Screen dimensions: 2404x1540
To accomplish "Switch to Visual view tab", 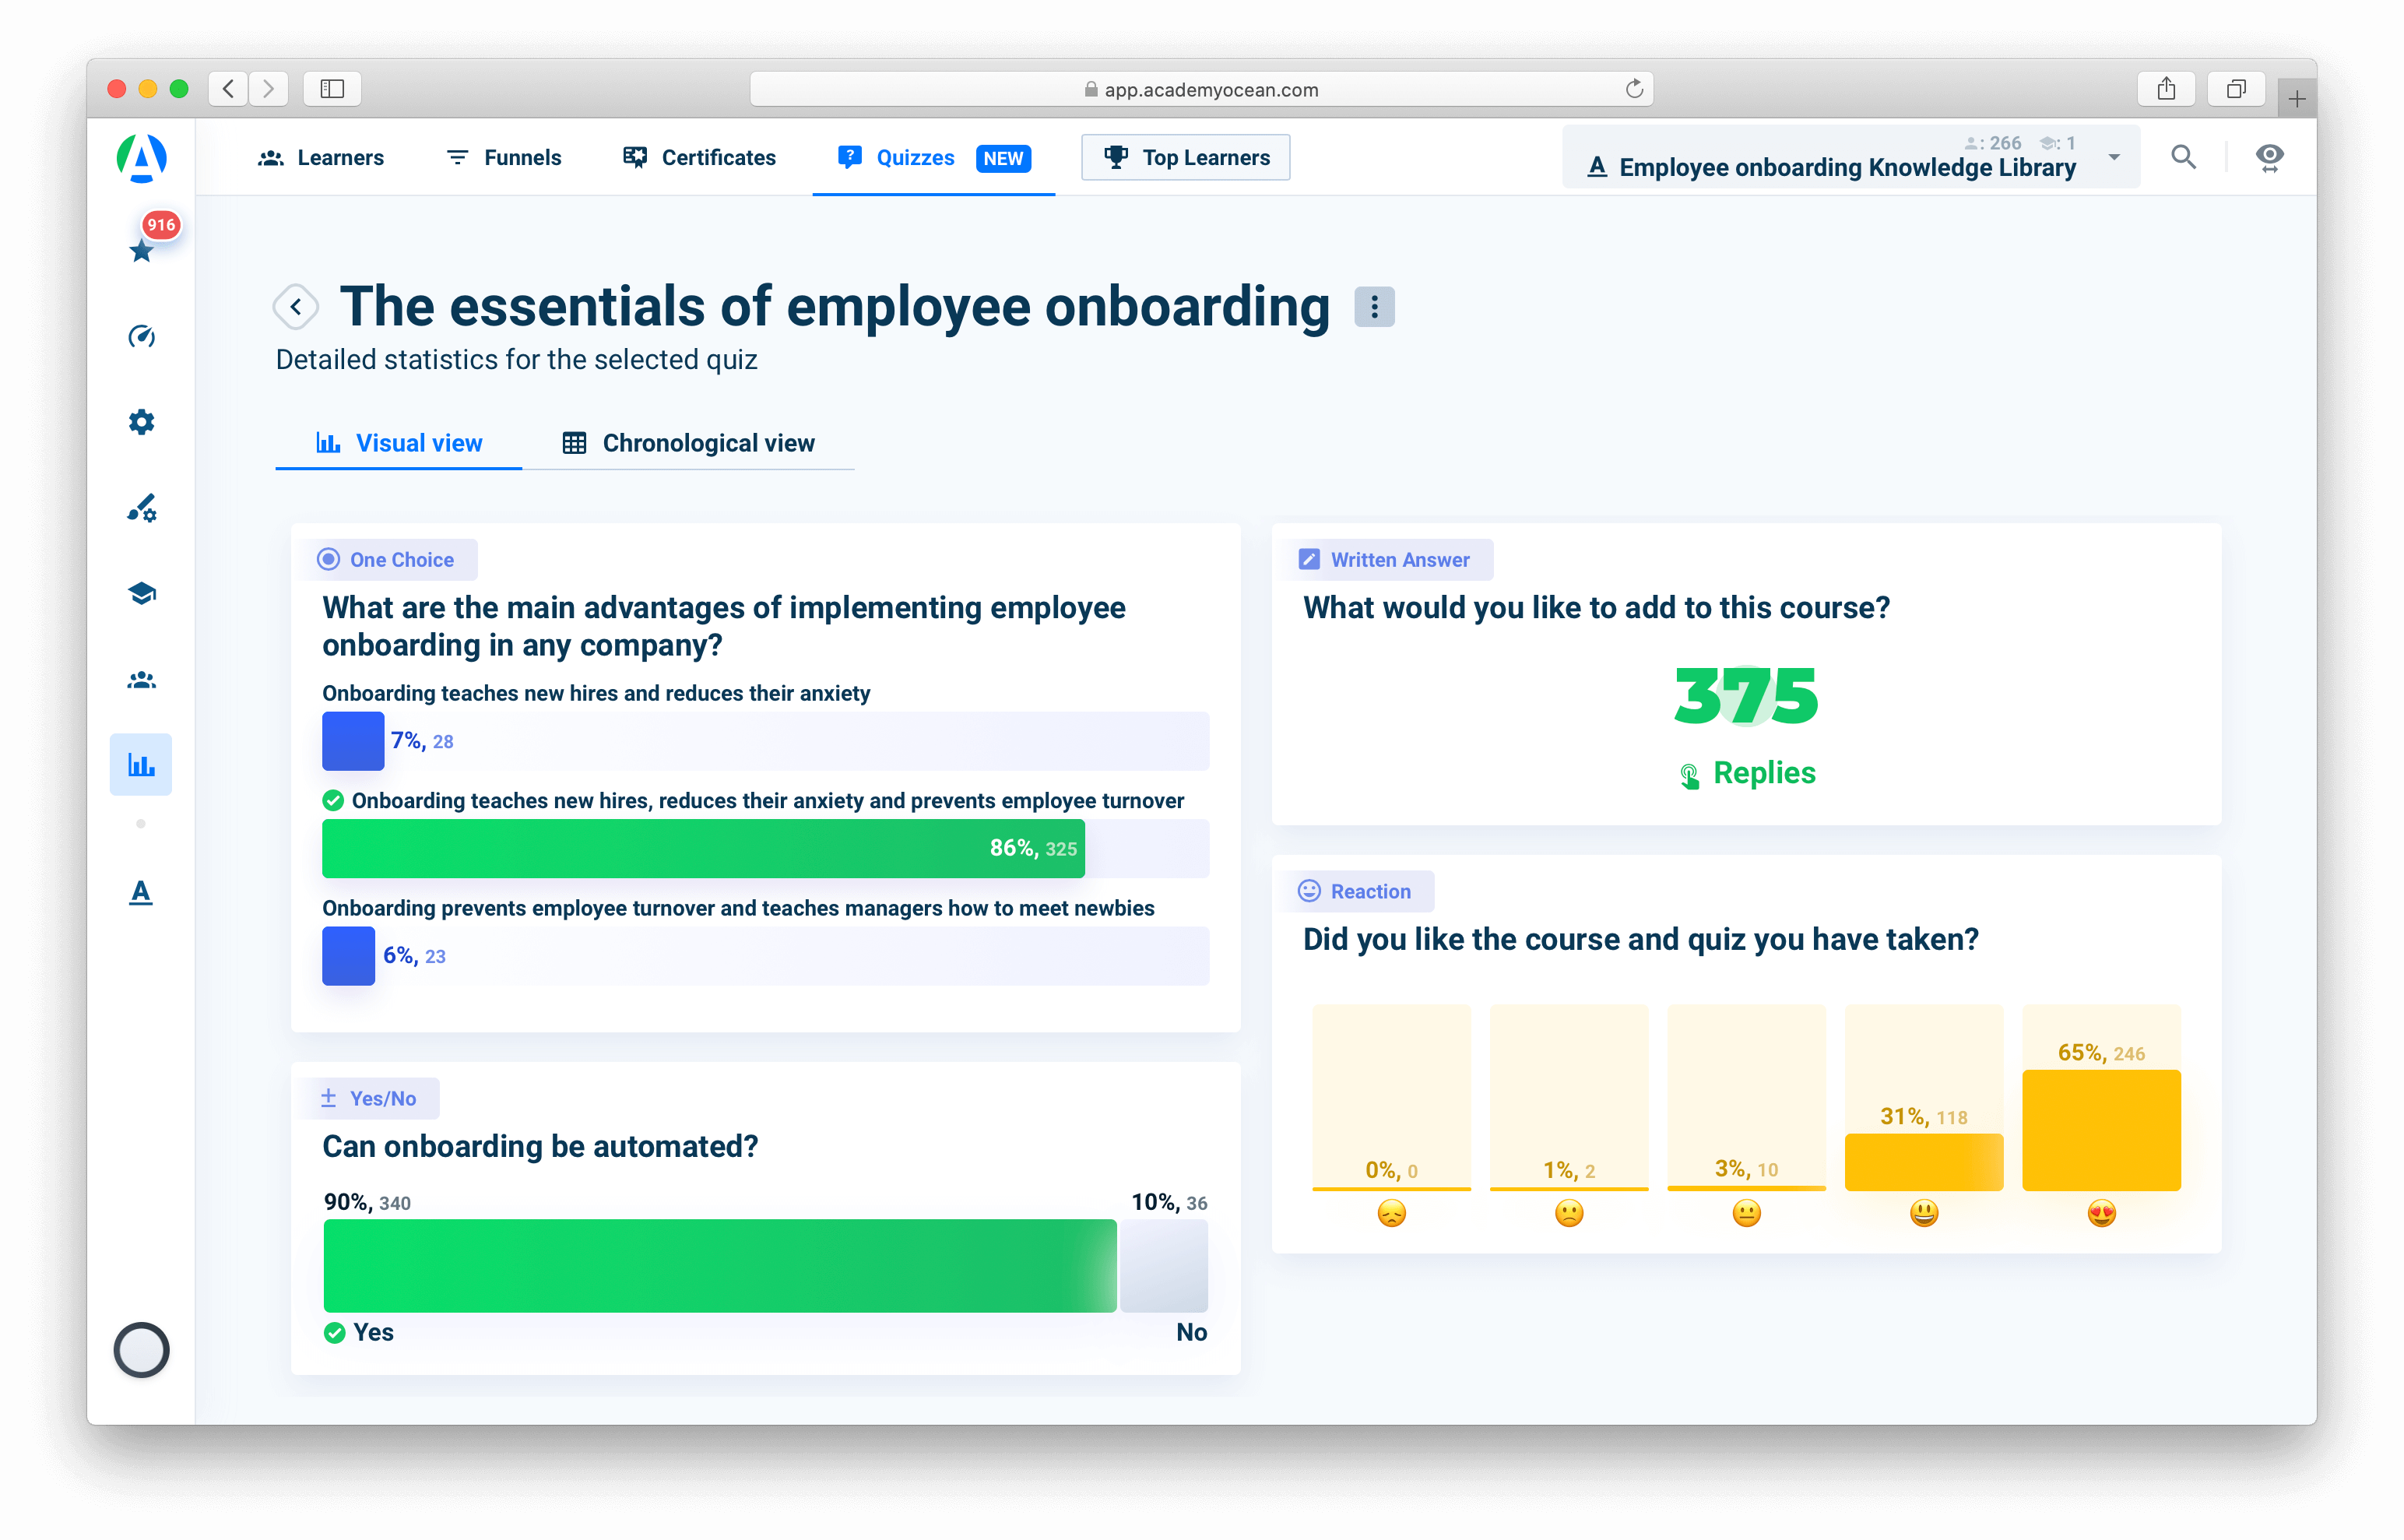I will (x=398, y=443).
